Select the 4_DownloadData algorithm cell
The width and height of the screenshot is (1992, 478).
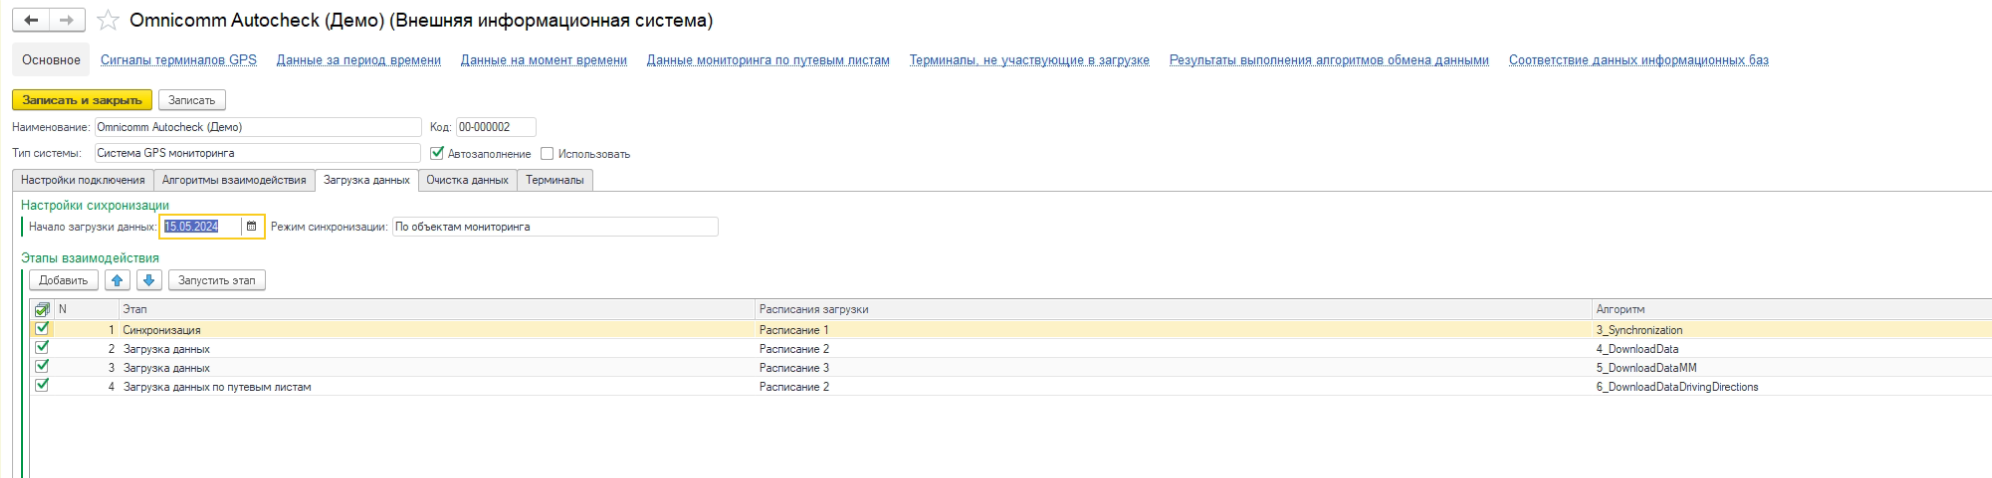click(x=1792, y=348)
